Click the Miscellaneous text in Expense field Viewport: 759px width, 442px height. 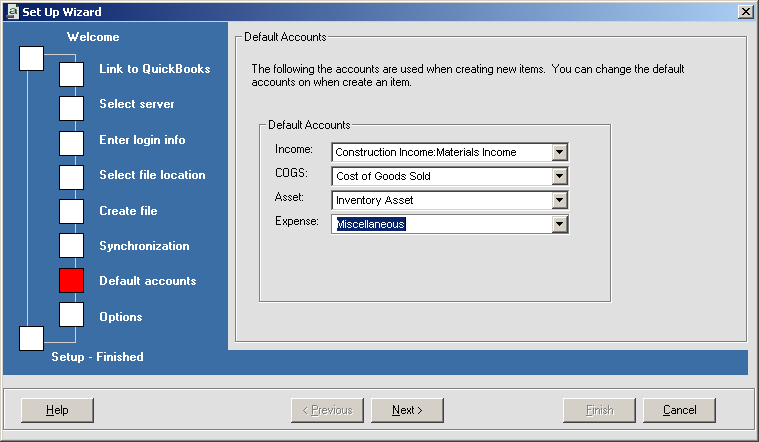pos(371,225)
